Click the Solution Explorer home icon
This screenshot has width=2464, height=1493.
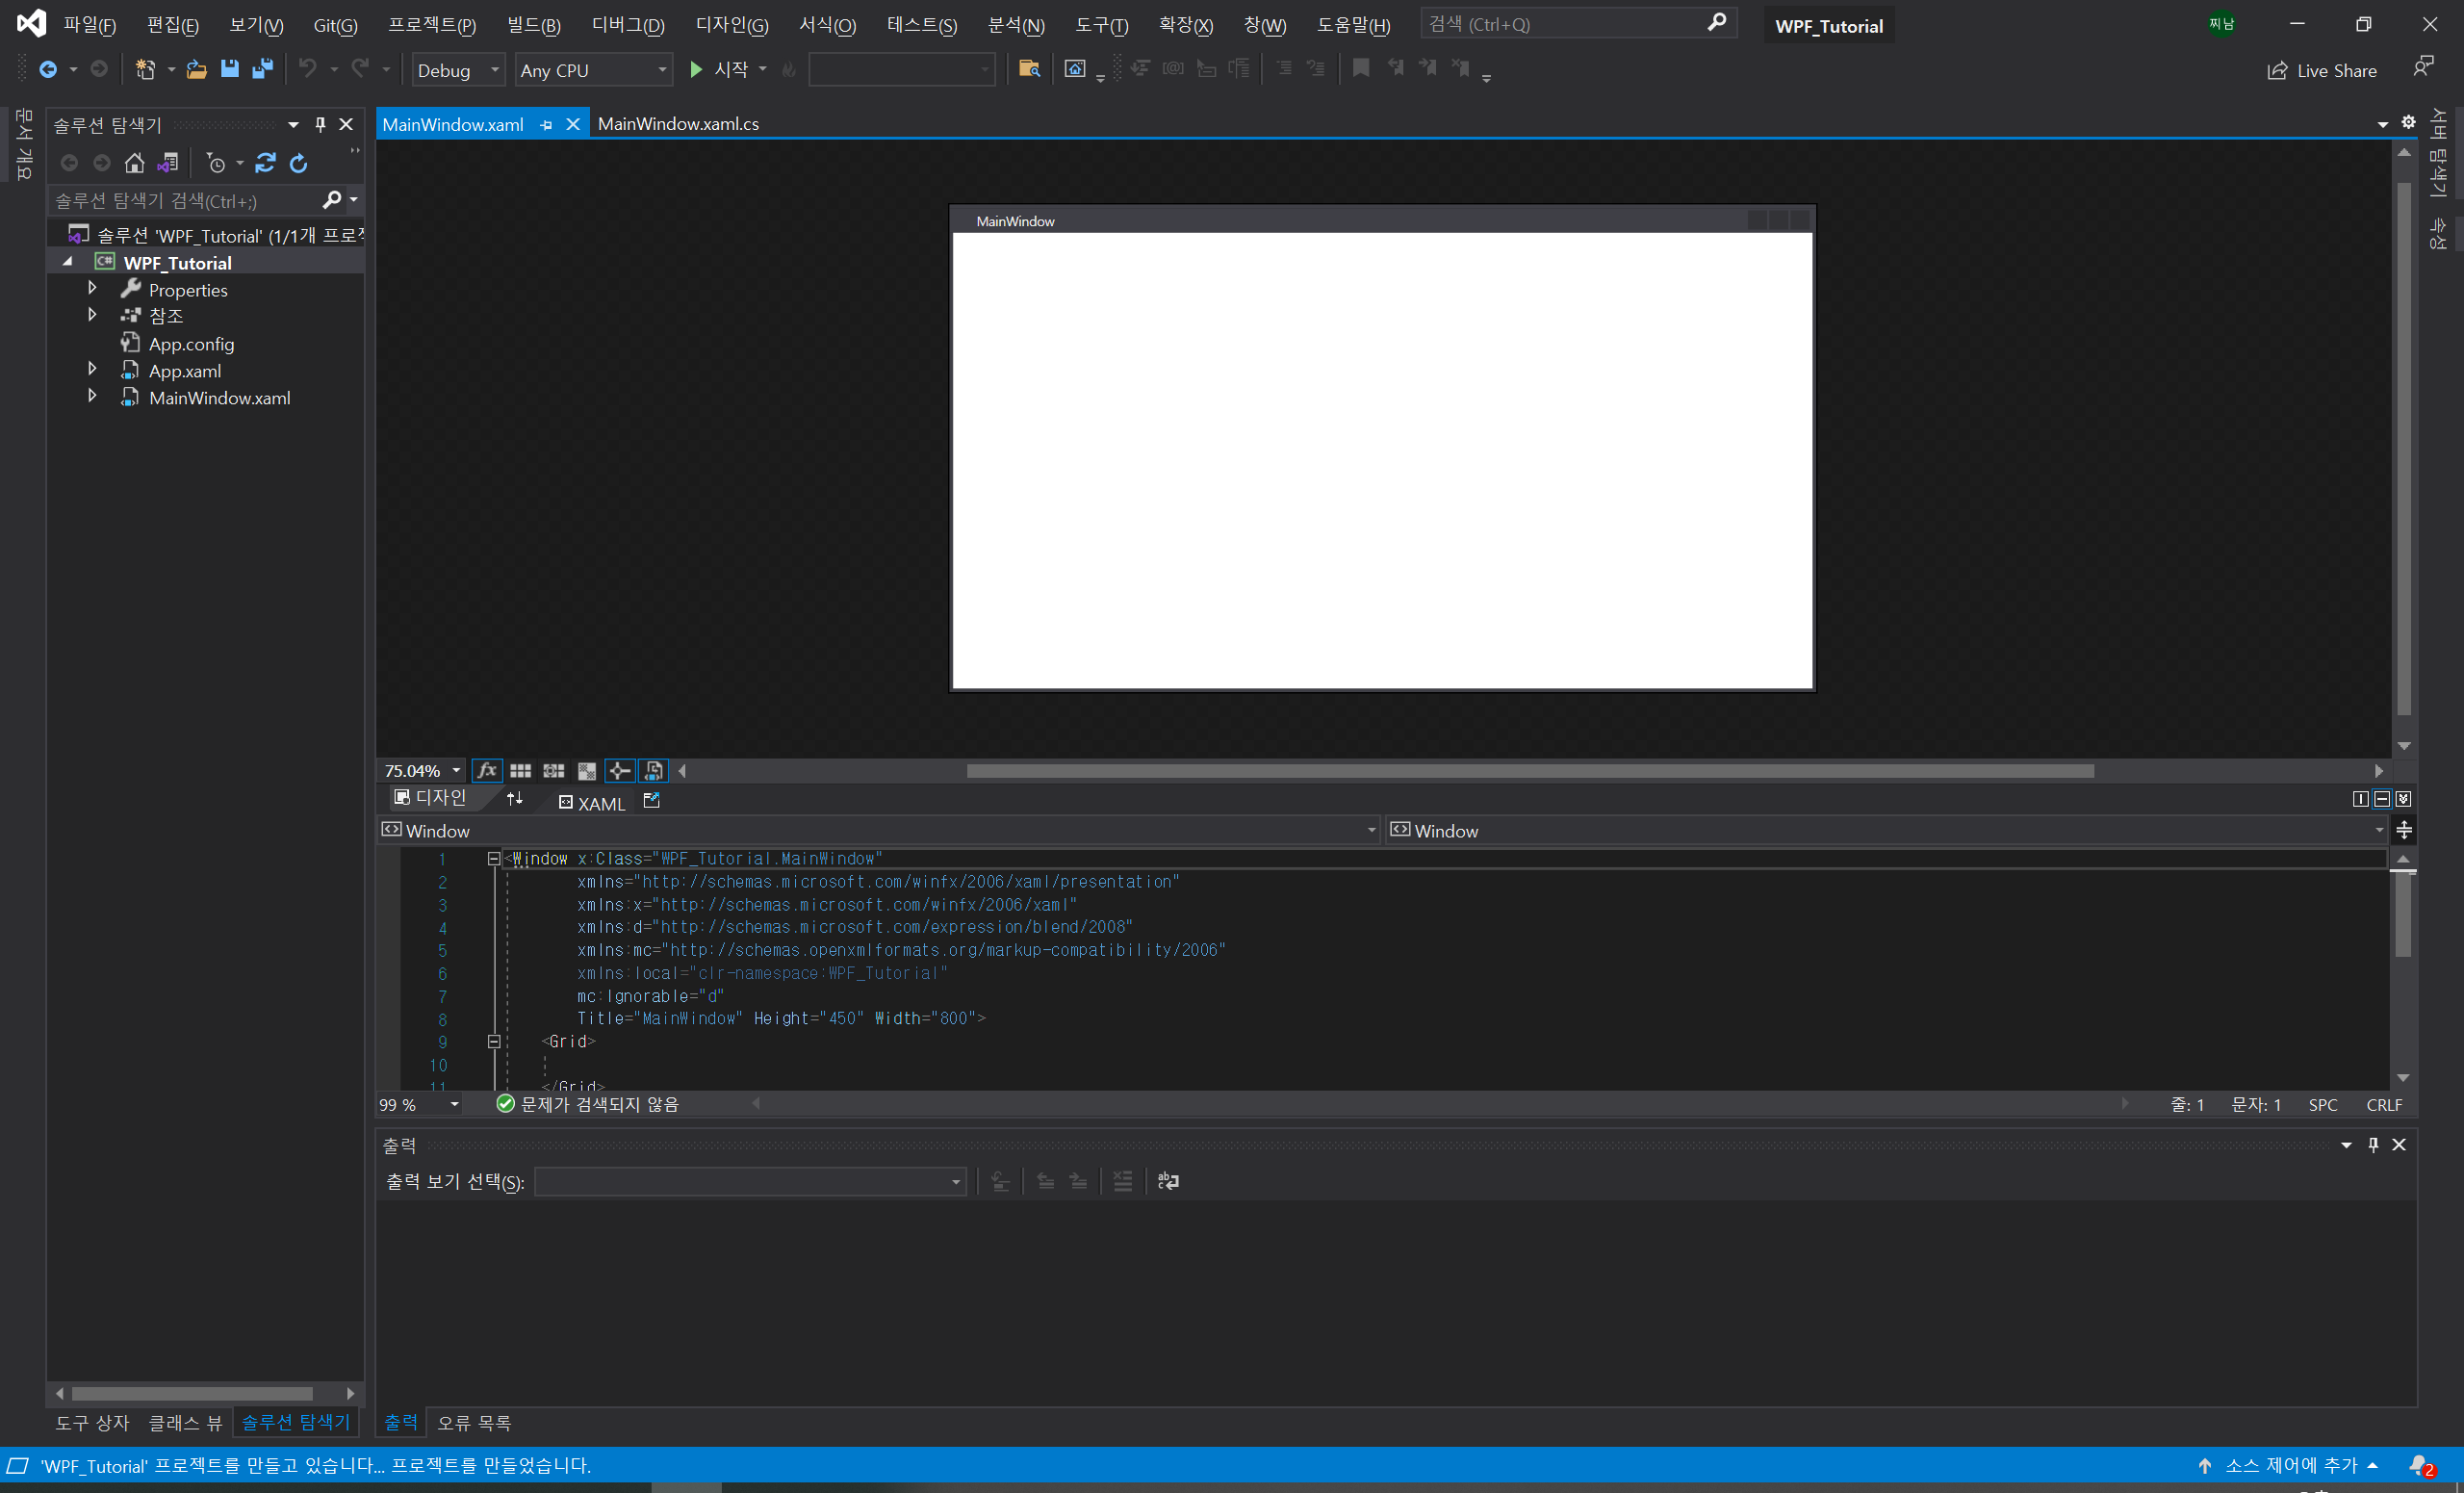tap(134, 163)
